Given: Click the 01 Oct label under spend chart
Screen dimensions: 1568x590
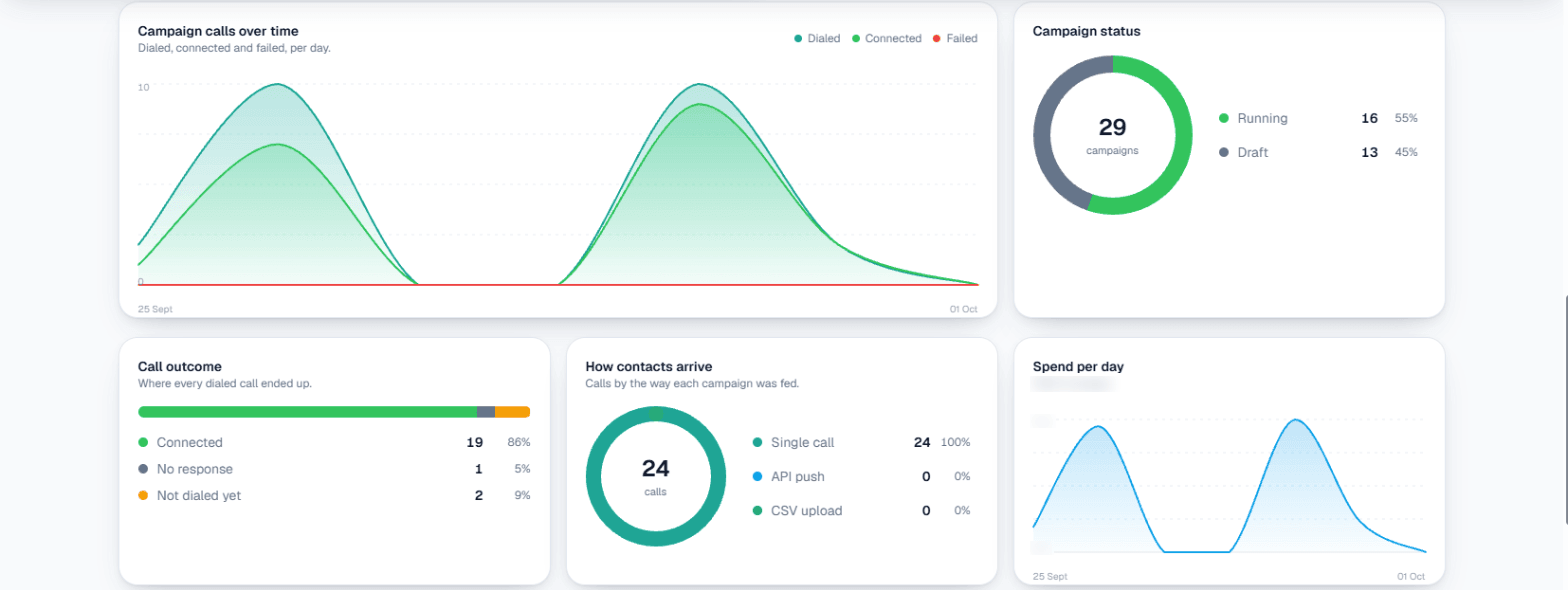Looking at the screenshot, I should (x=1411, y=577).
